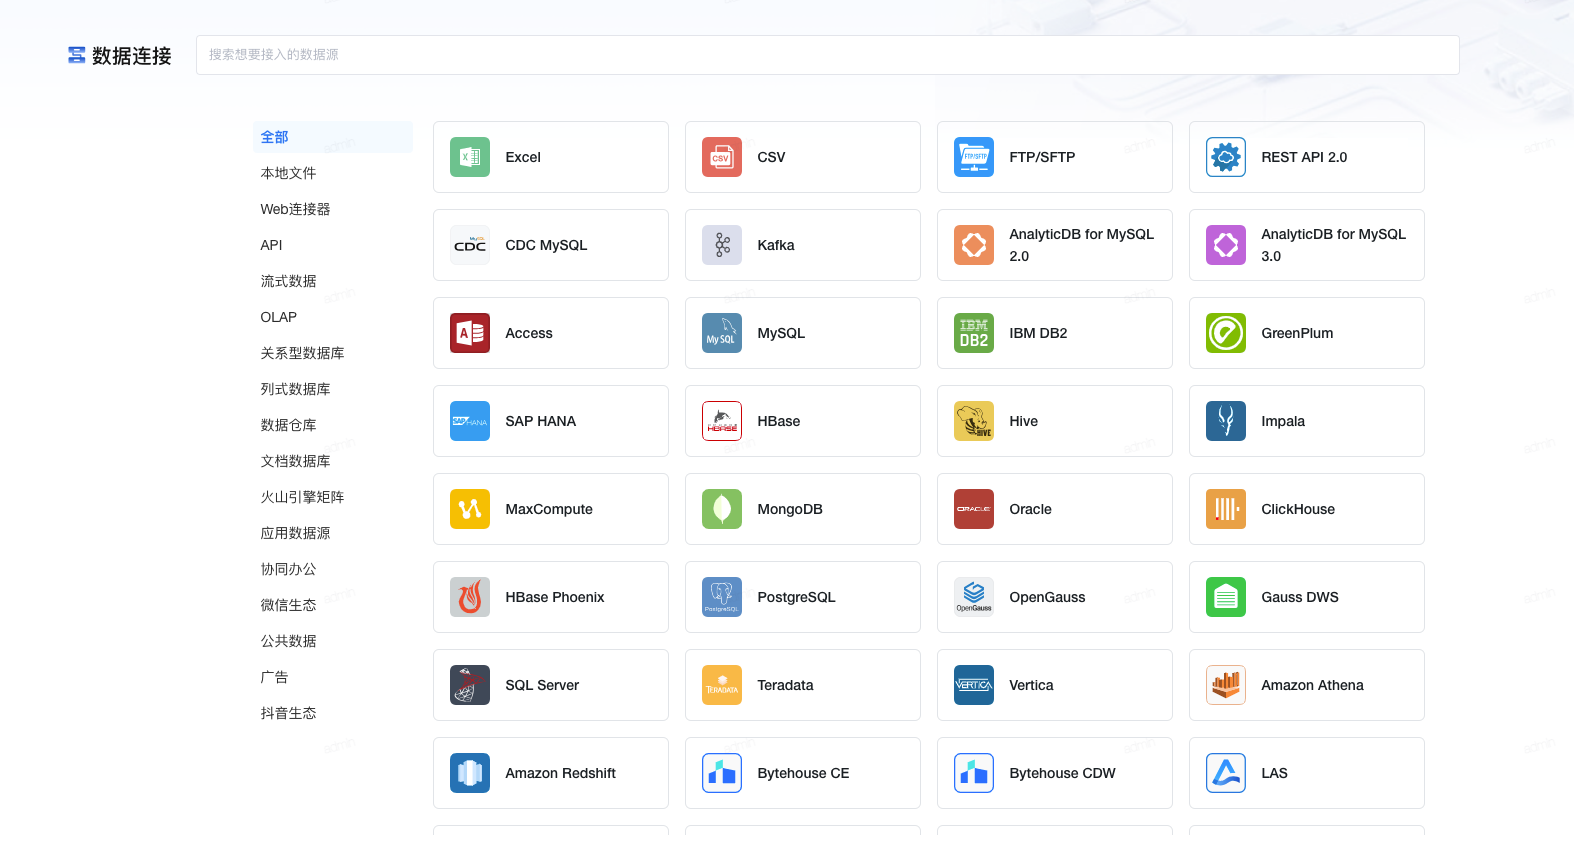This screenshot has height=853, width=1574.
Task: Click the 数据连接 logo icon
Action: (x=76, y=55)
